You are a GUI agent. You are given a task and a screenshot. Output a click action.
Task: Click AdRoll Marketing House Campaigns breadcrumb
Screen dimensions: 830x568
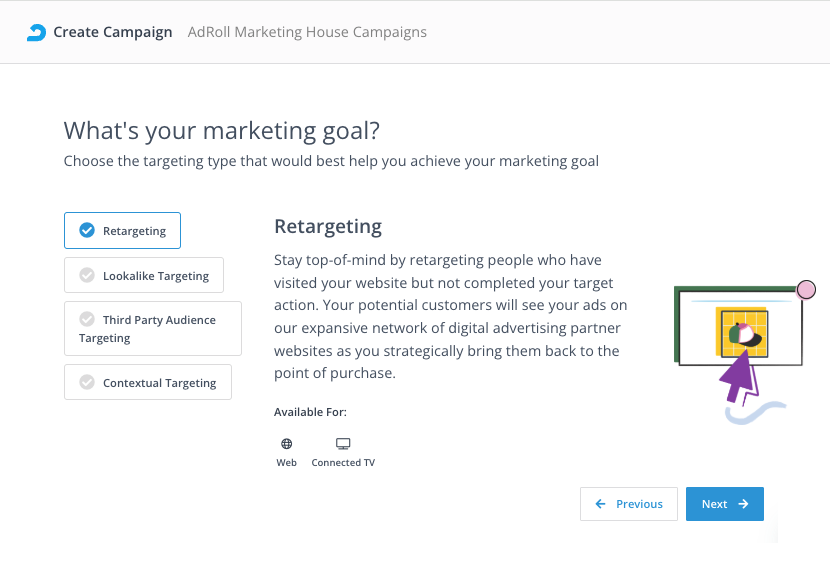pyautogui.click(x=307, y=32)
